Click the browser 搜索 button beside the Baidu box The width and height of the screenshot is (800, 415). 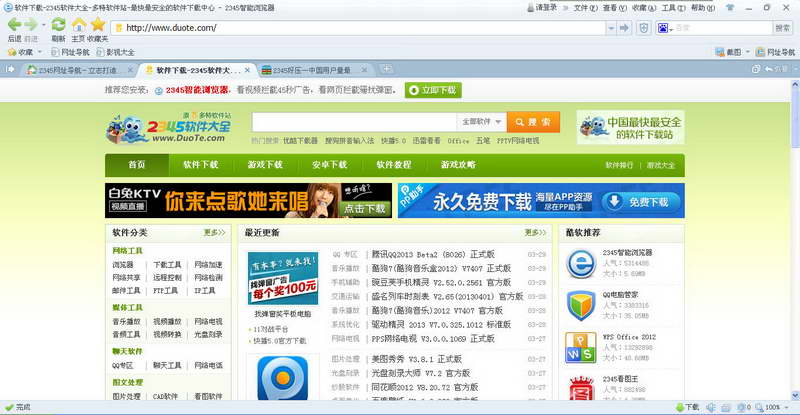click(783, 28)
